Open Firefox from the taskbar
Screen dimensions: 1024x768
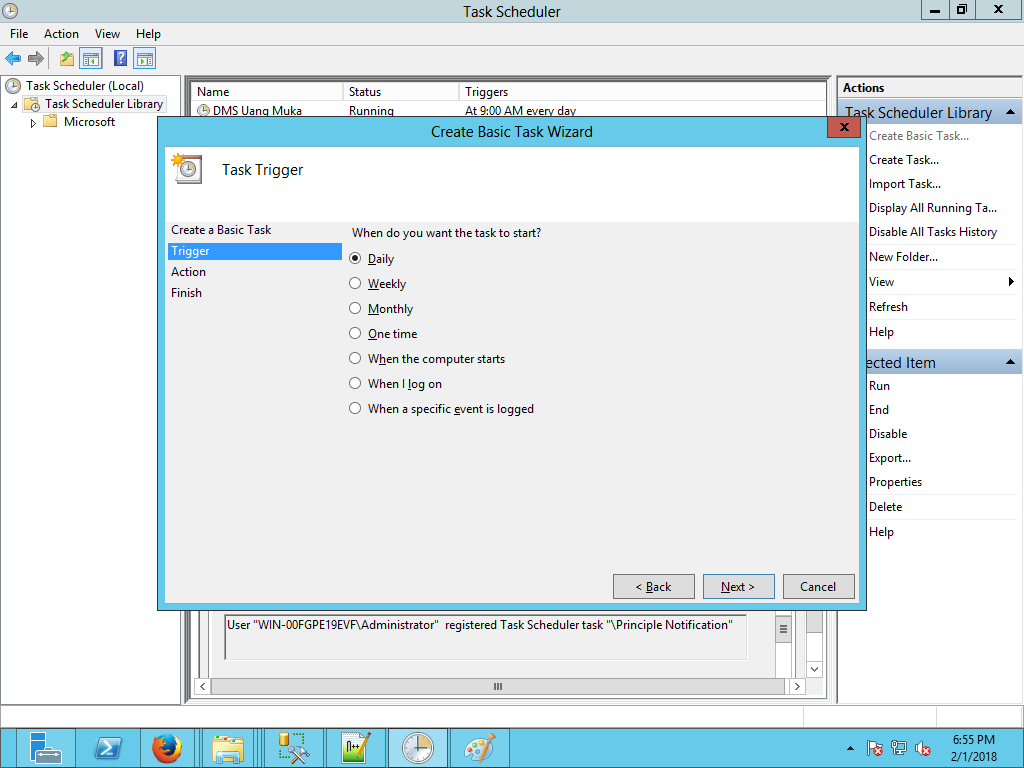click(x=167, y=748)
